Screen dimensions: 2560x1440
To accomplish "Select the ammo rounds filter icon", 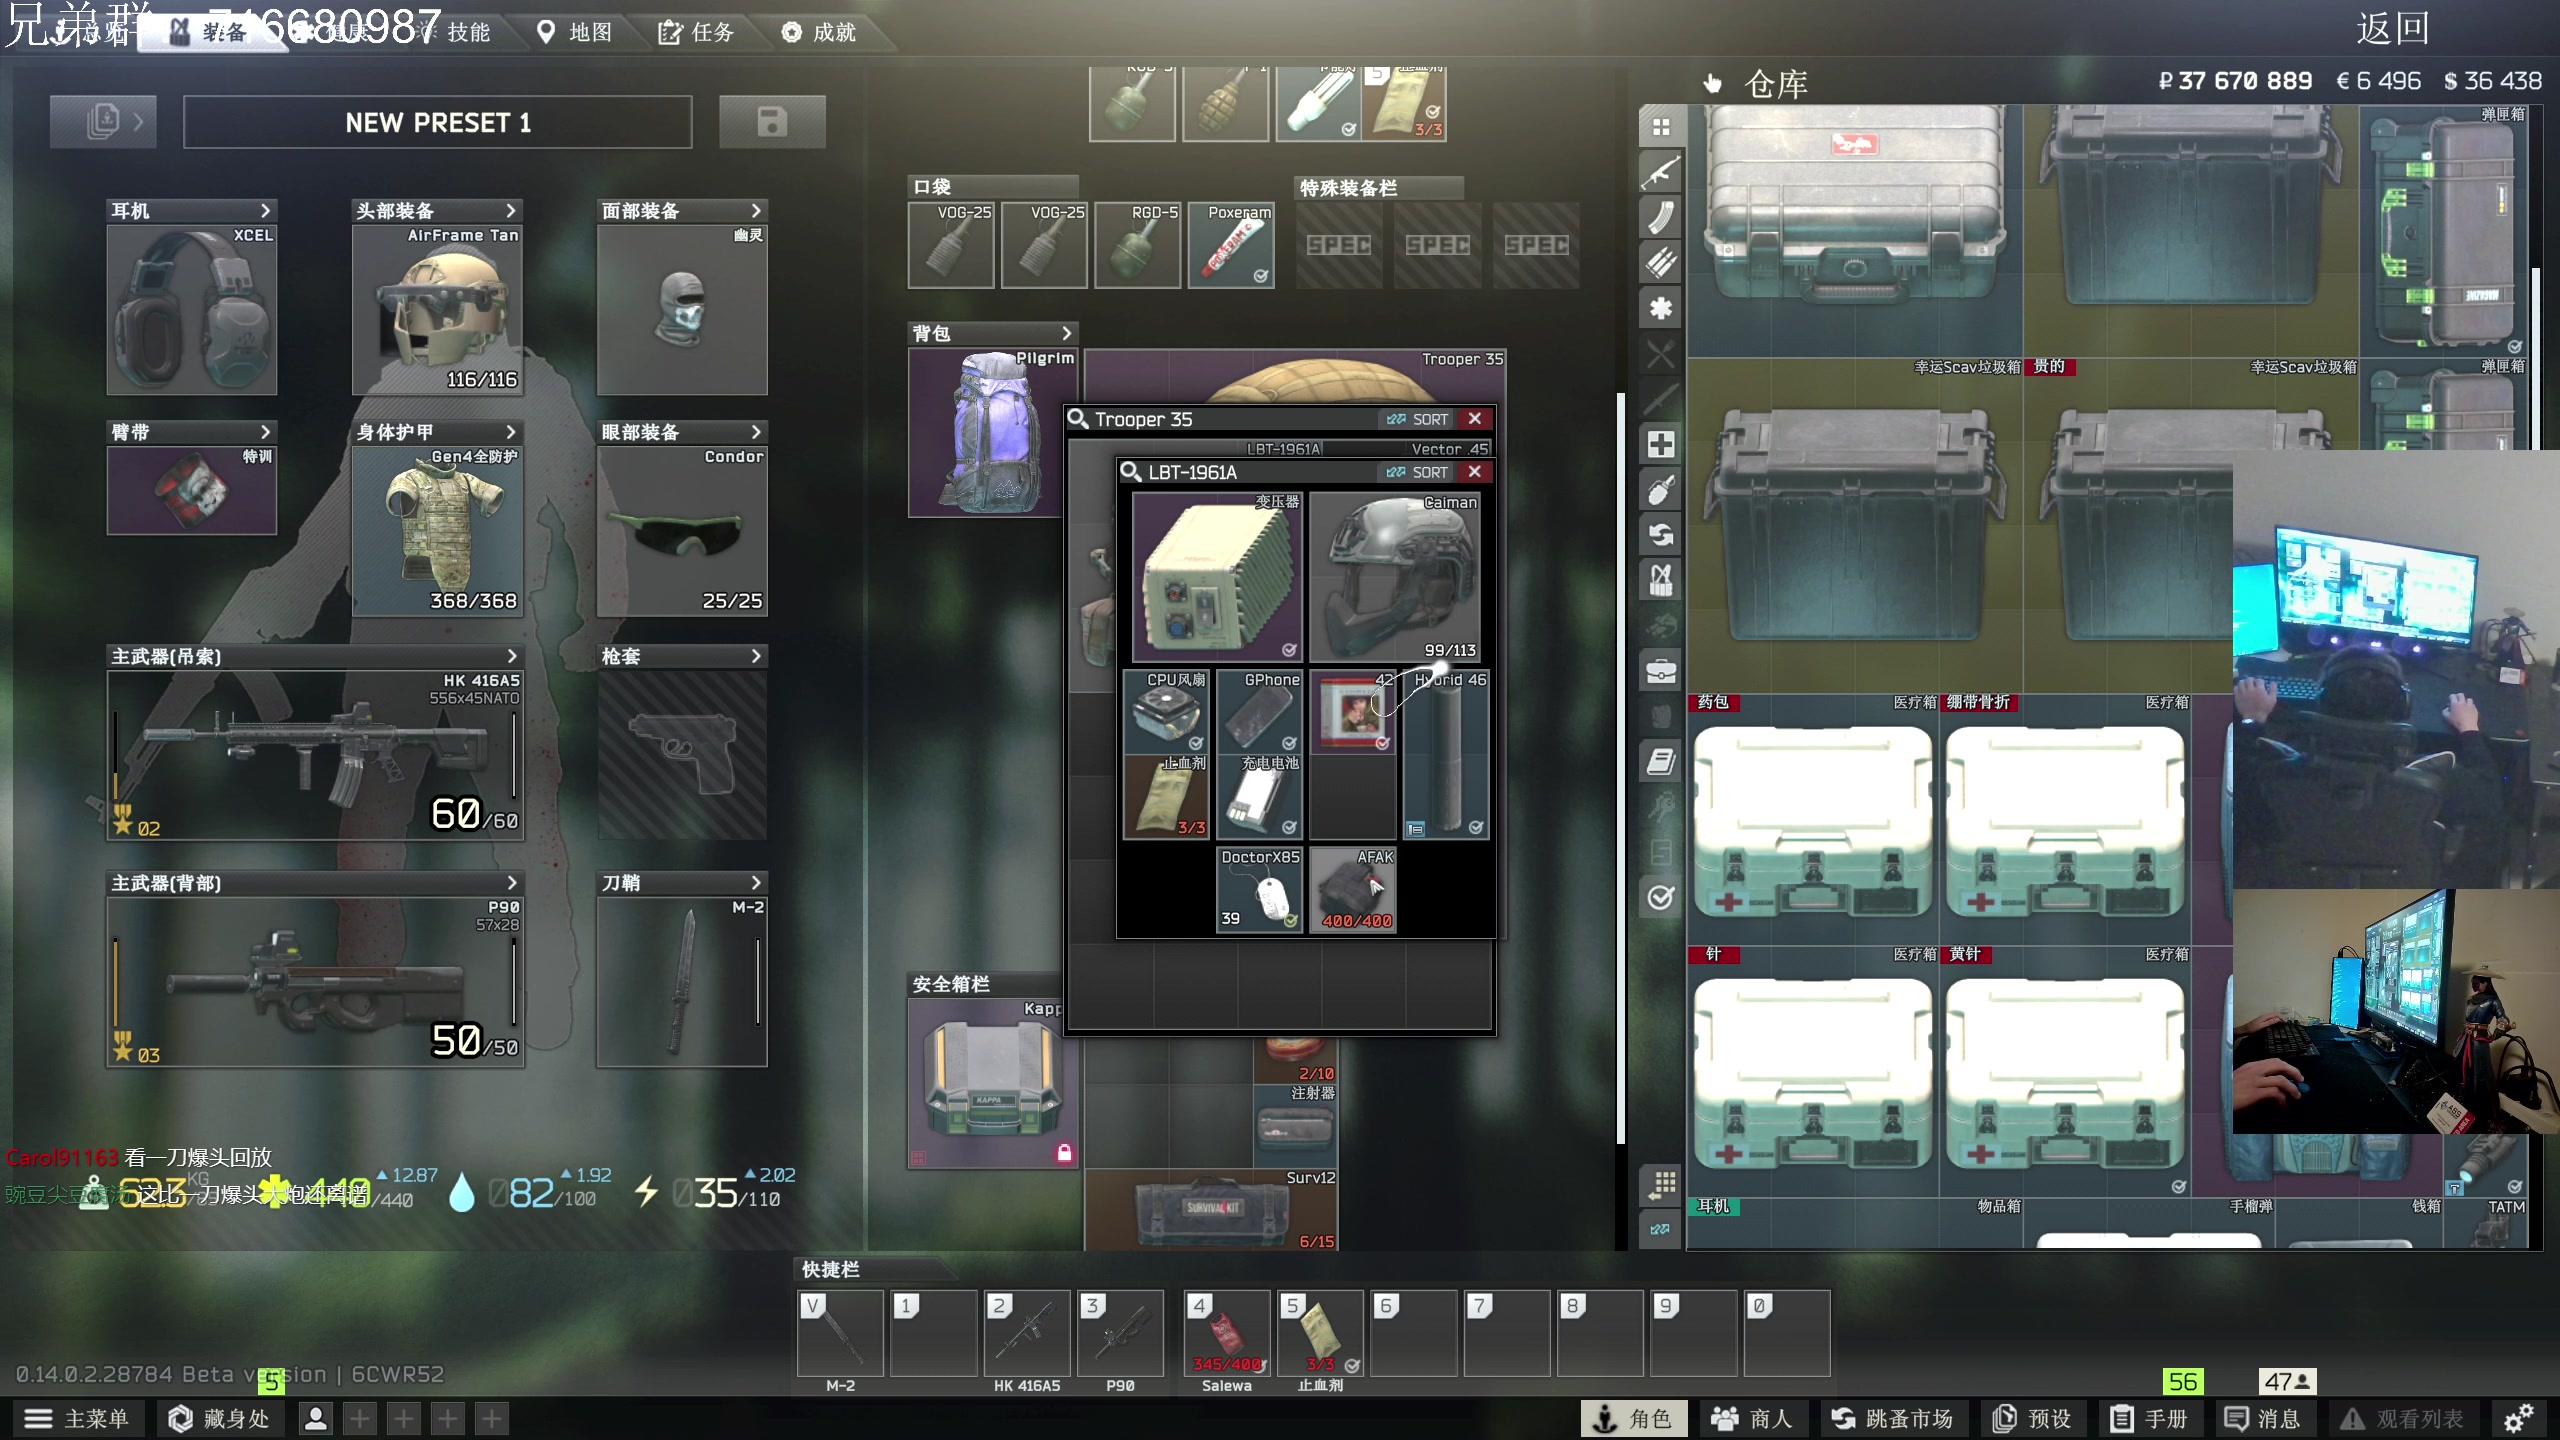I will click(x=1660, y=263).
